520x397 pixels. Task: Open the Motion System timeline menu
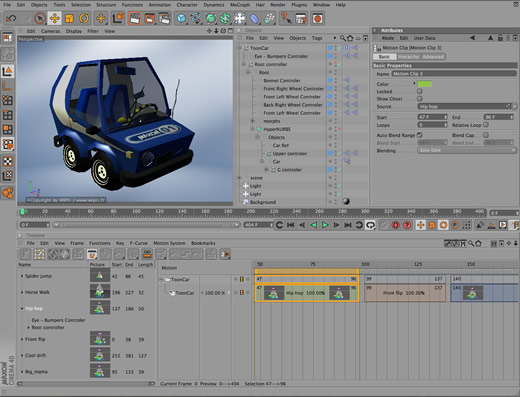tap(169, 243)
